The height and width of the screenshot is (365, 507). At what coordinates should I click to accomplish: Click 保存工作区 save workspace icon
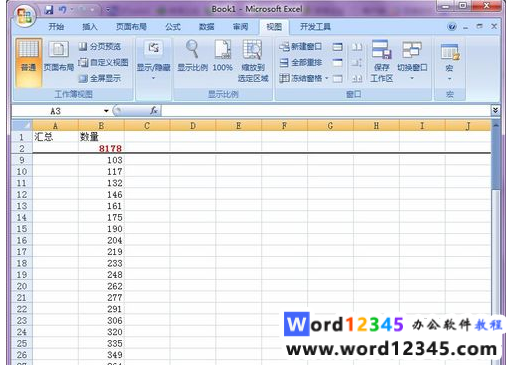point(382,61)
